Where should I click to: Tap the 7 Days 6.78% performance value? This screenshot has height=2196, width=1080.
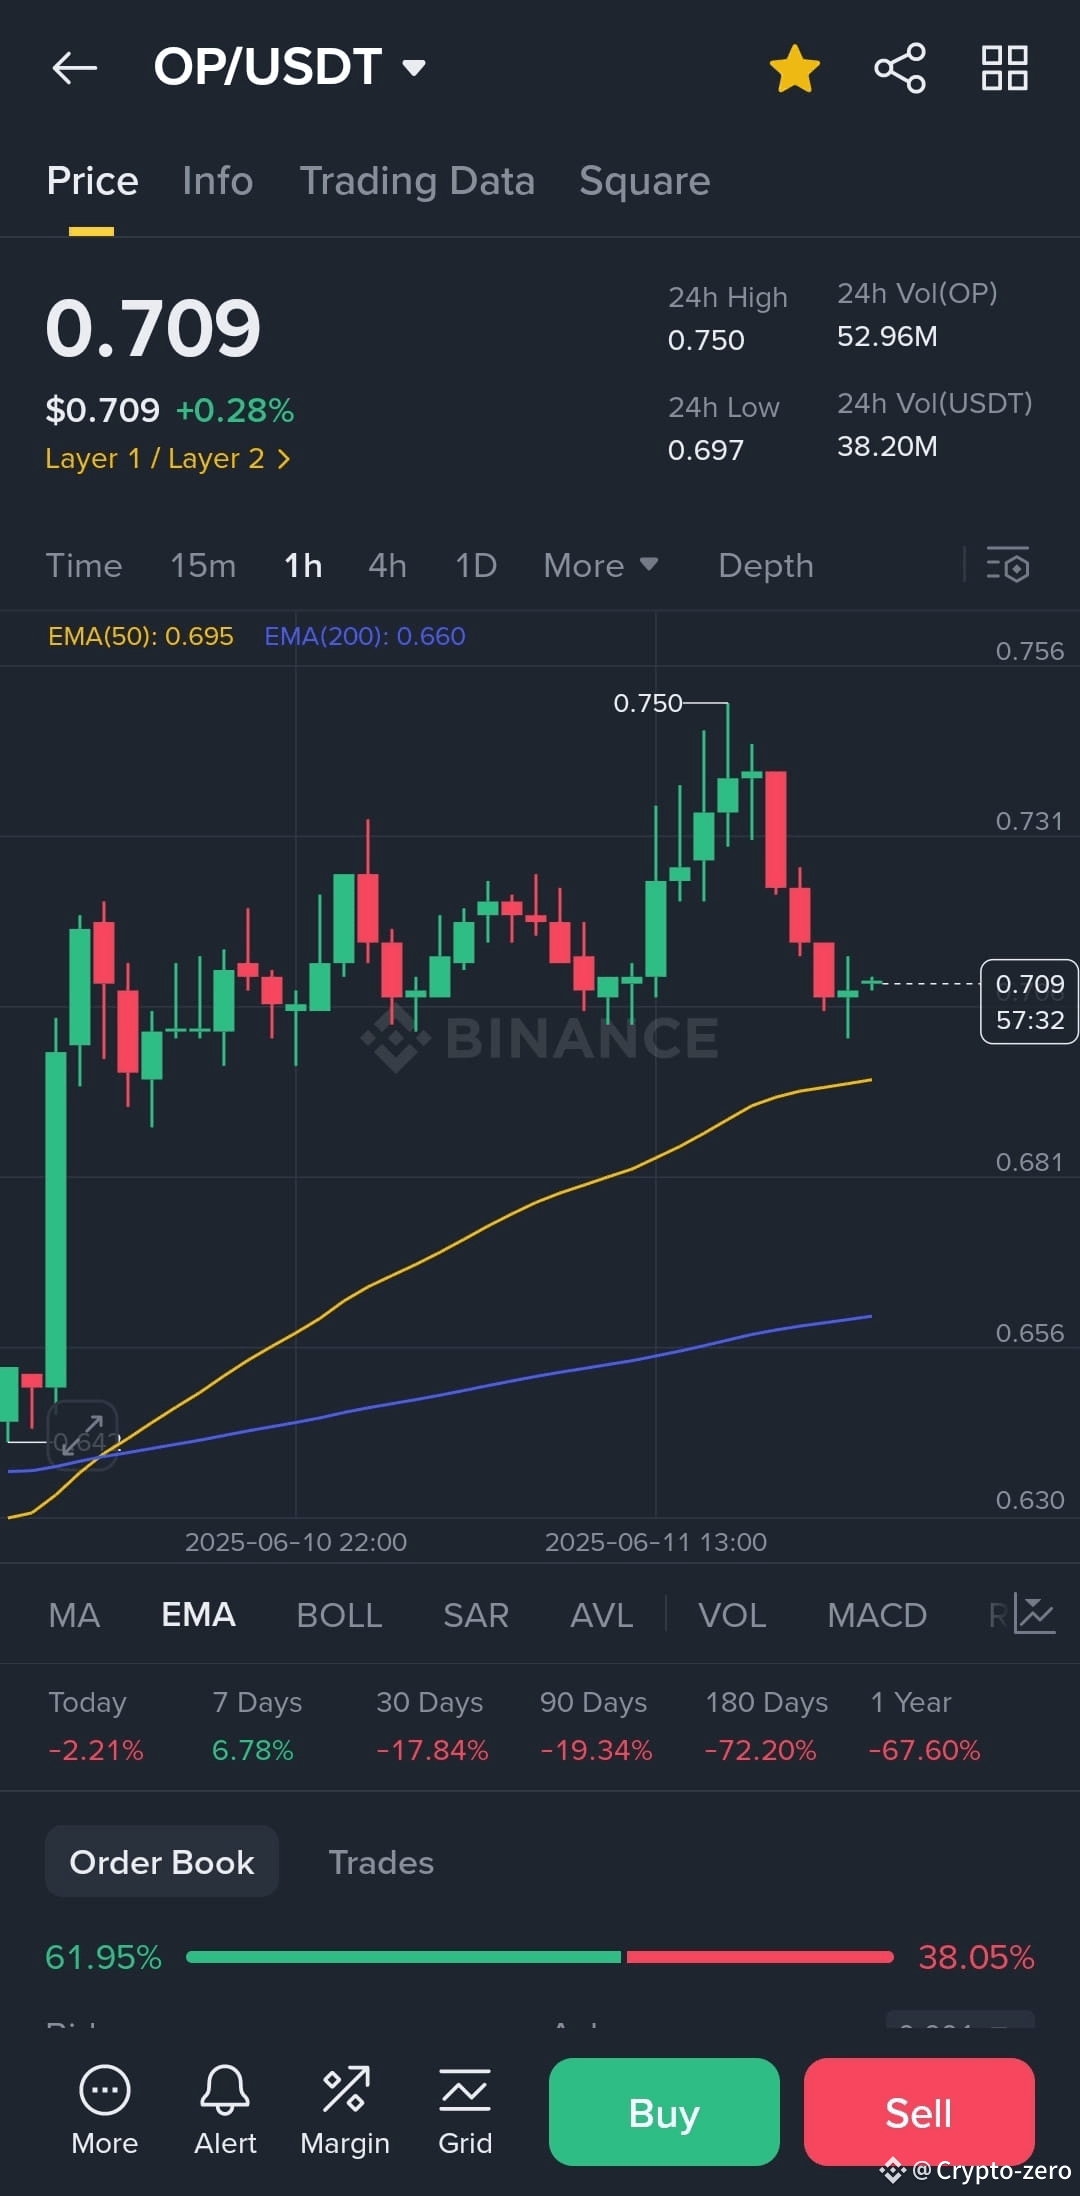click(x=252, y=1750)
